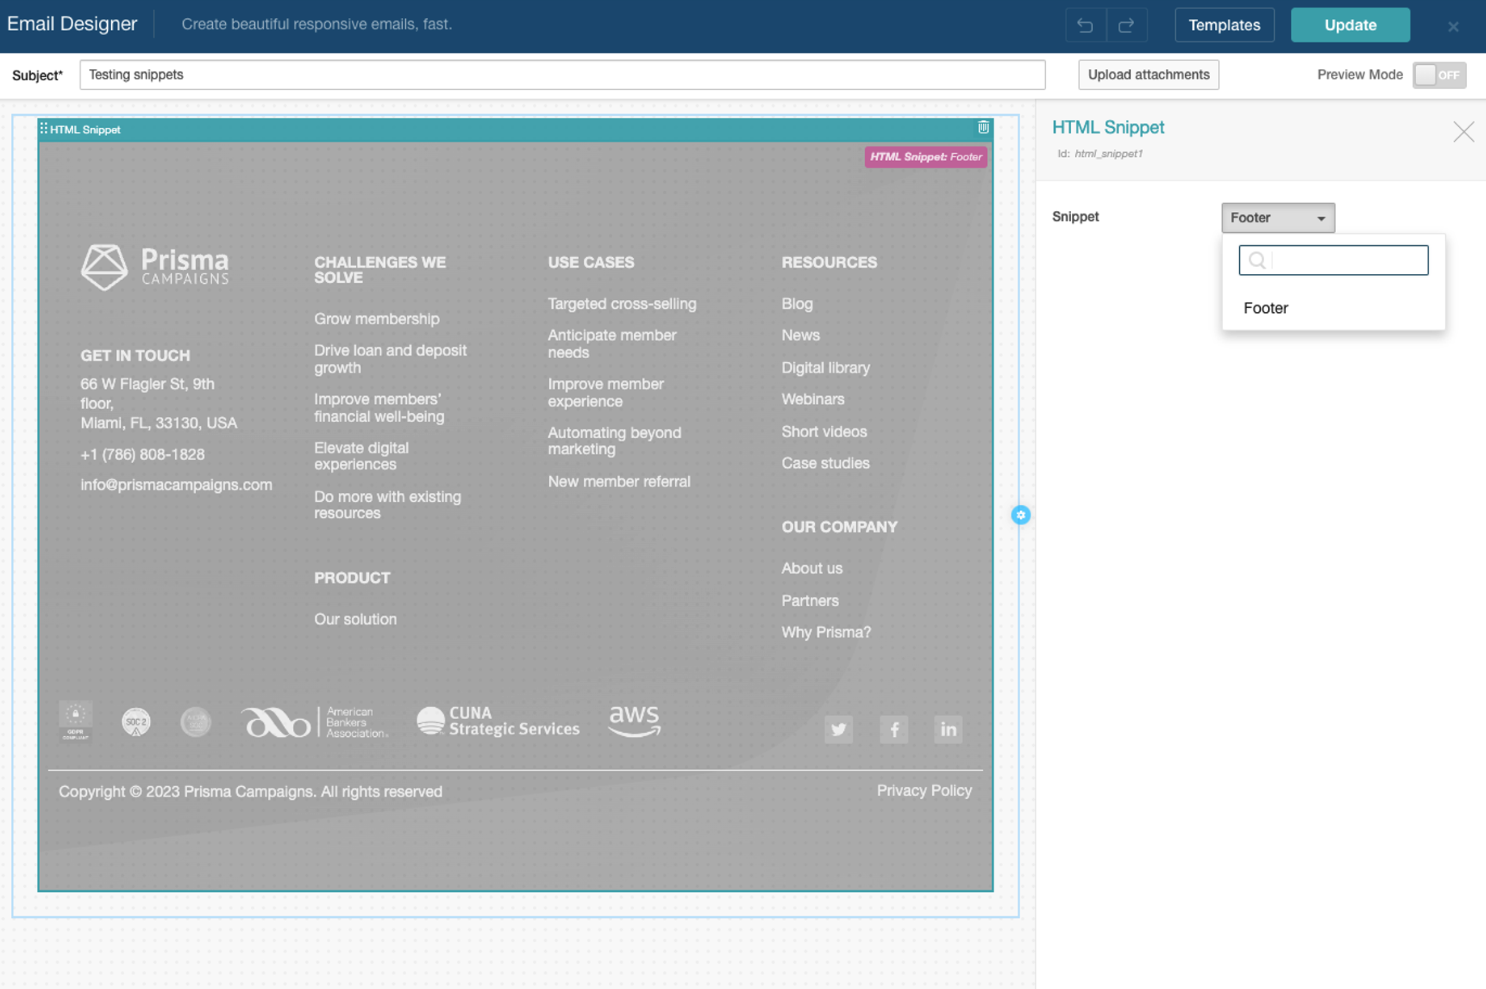
Task: Click the PRODUCT heading
Action: coord(352,578)
